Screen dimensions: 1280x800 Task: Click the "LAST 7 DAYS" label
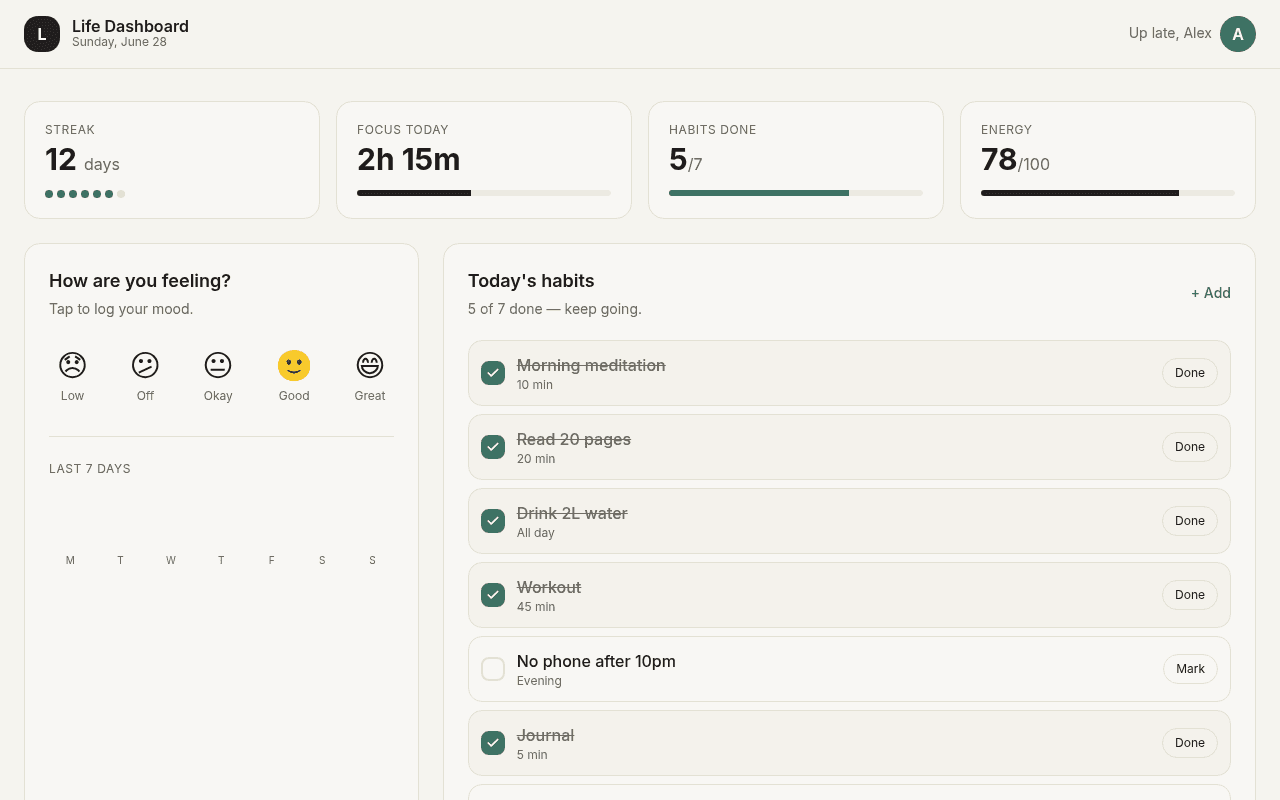coord(90,469)
